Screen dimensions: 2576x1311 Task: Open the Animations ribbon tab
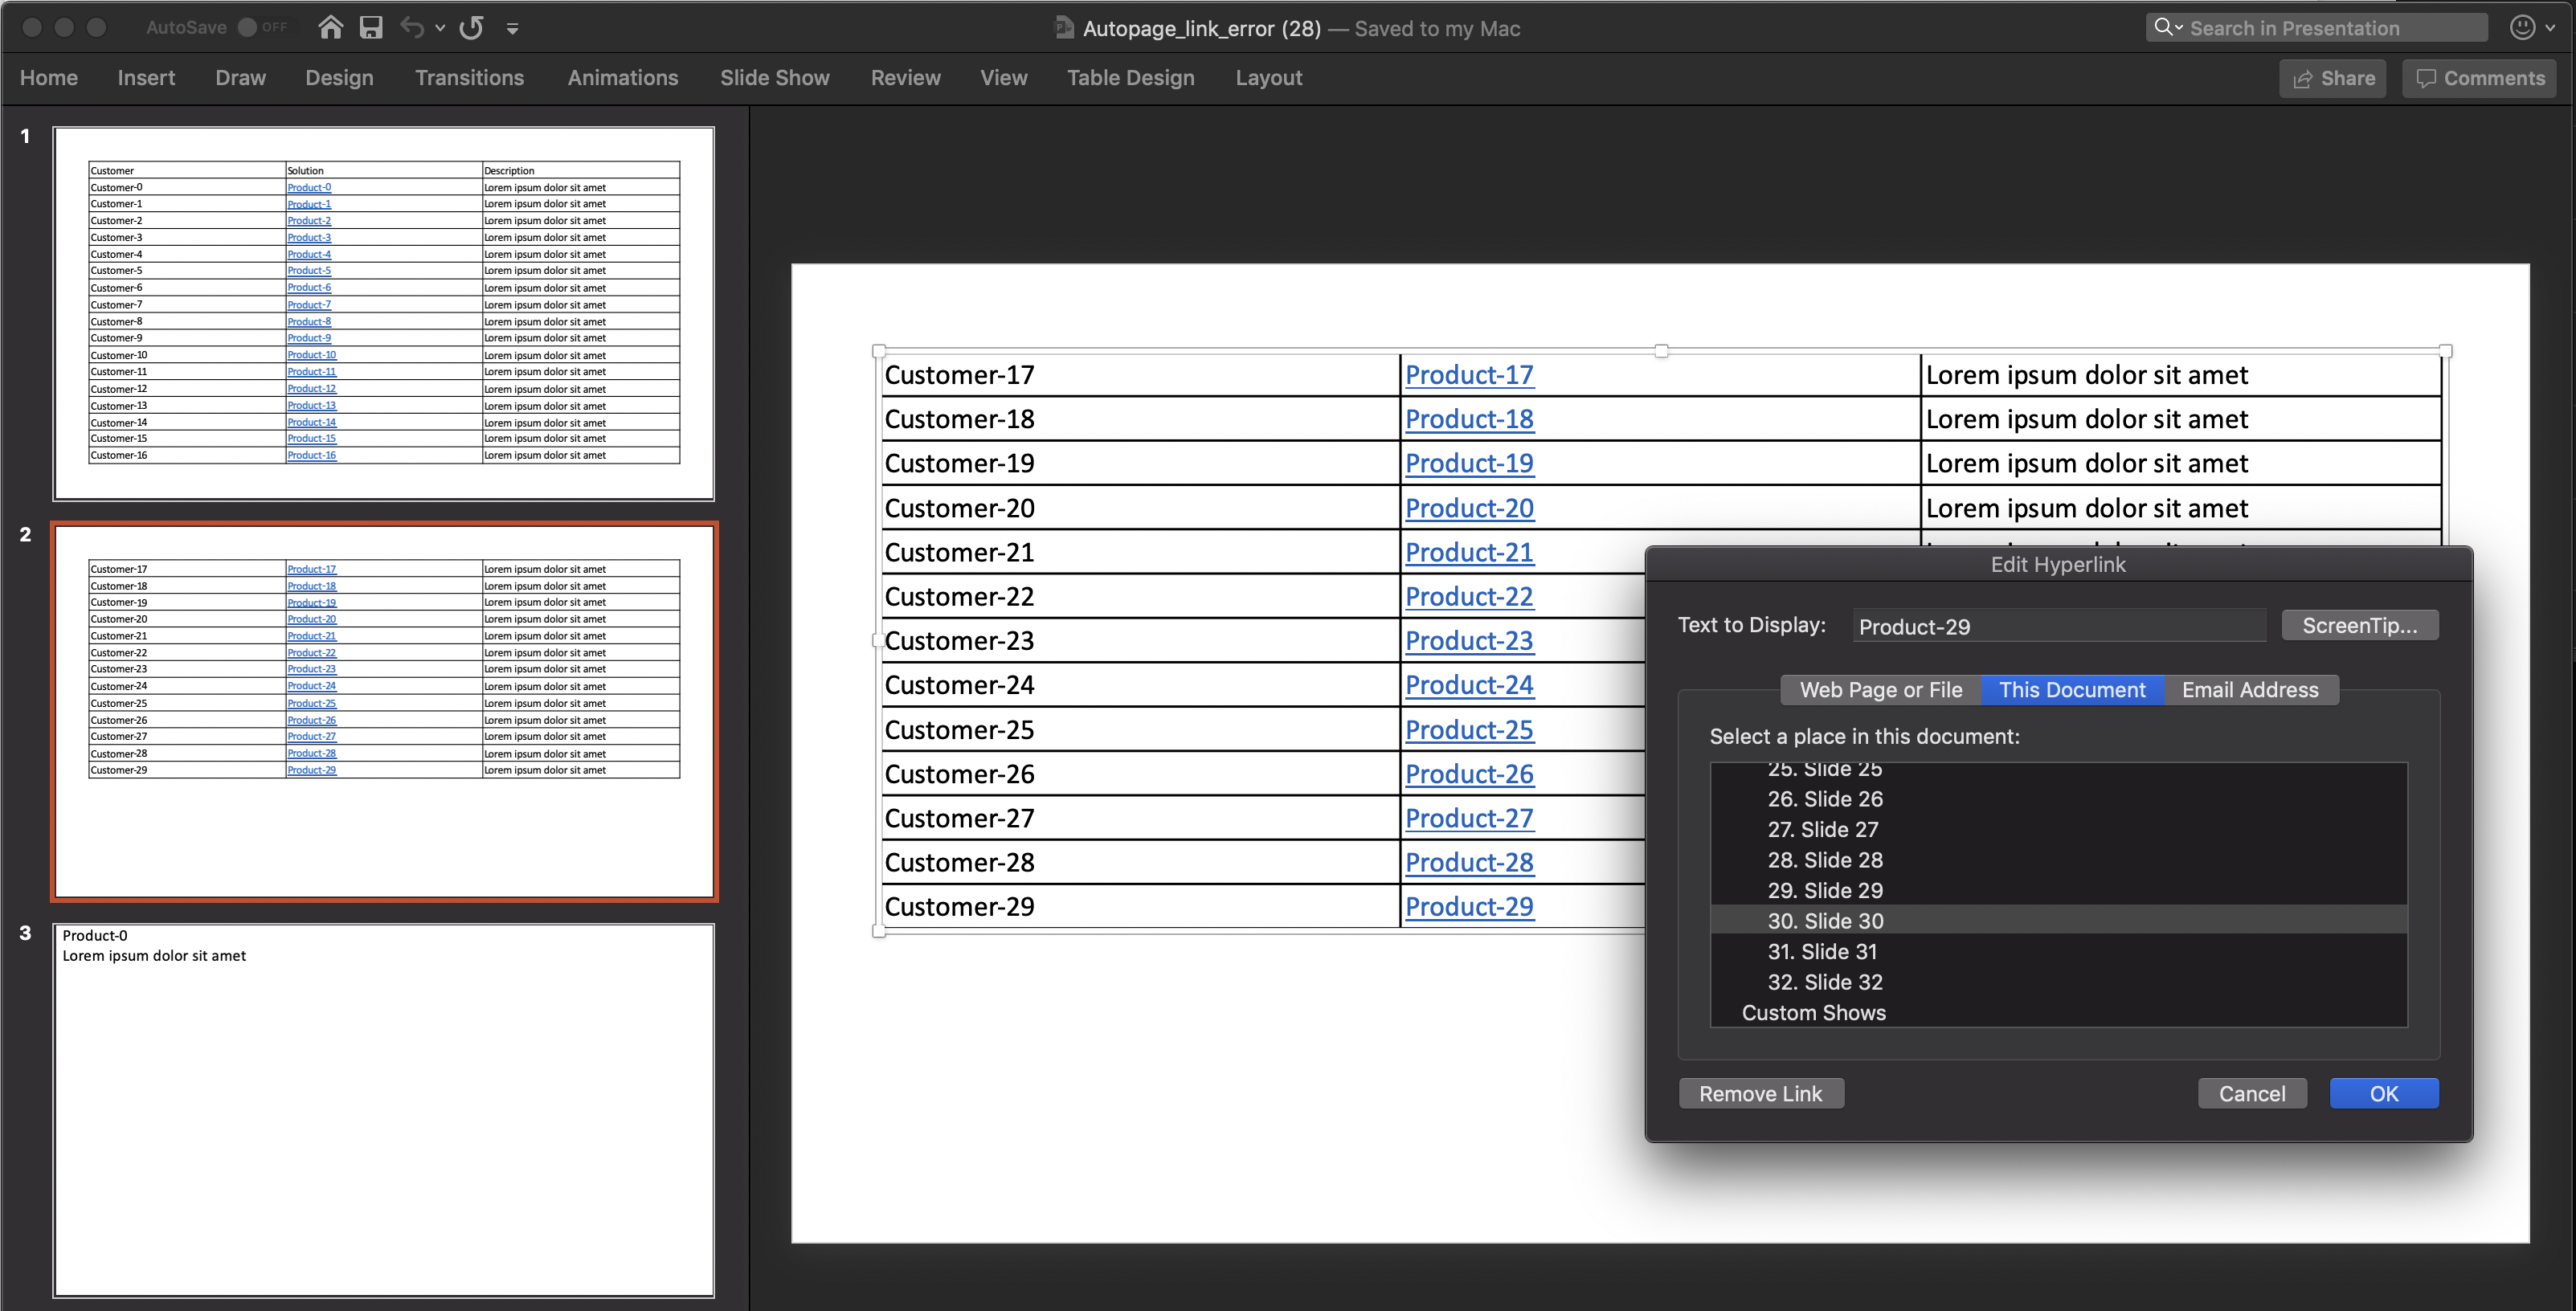(624, 77)
